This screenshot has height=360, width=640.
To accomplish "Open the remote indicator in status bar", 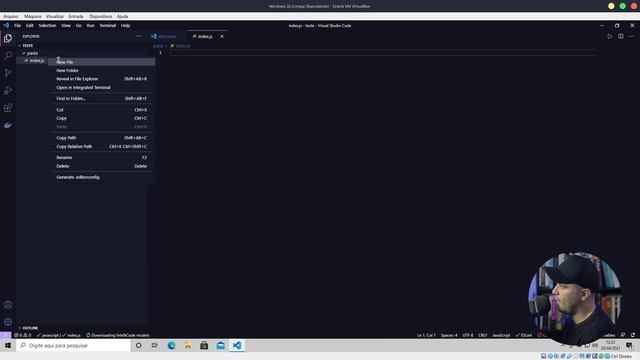I will tap(5, 335).
